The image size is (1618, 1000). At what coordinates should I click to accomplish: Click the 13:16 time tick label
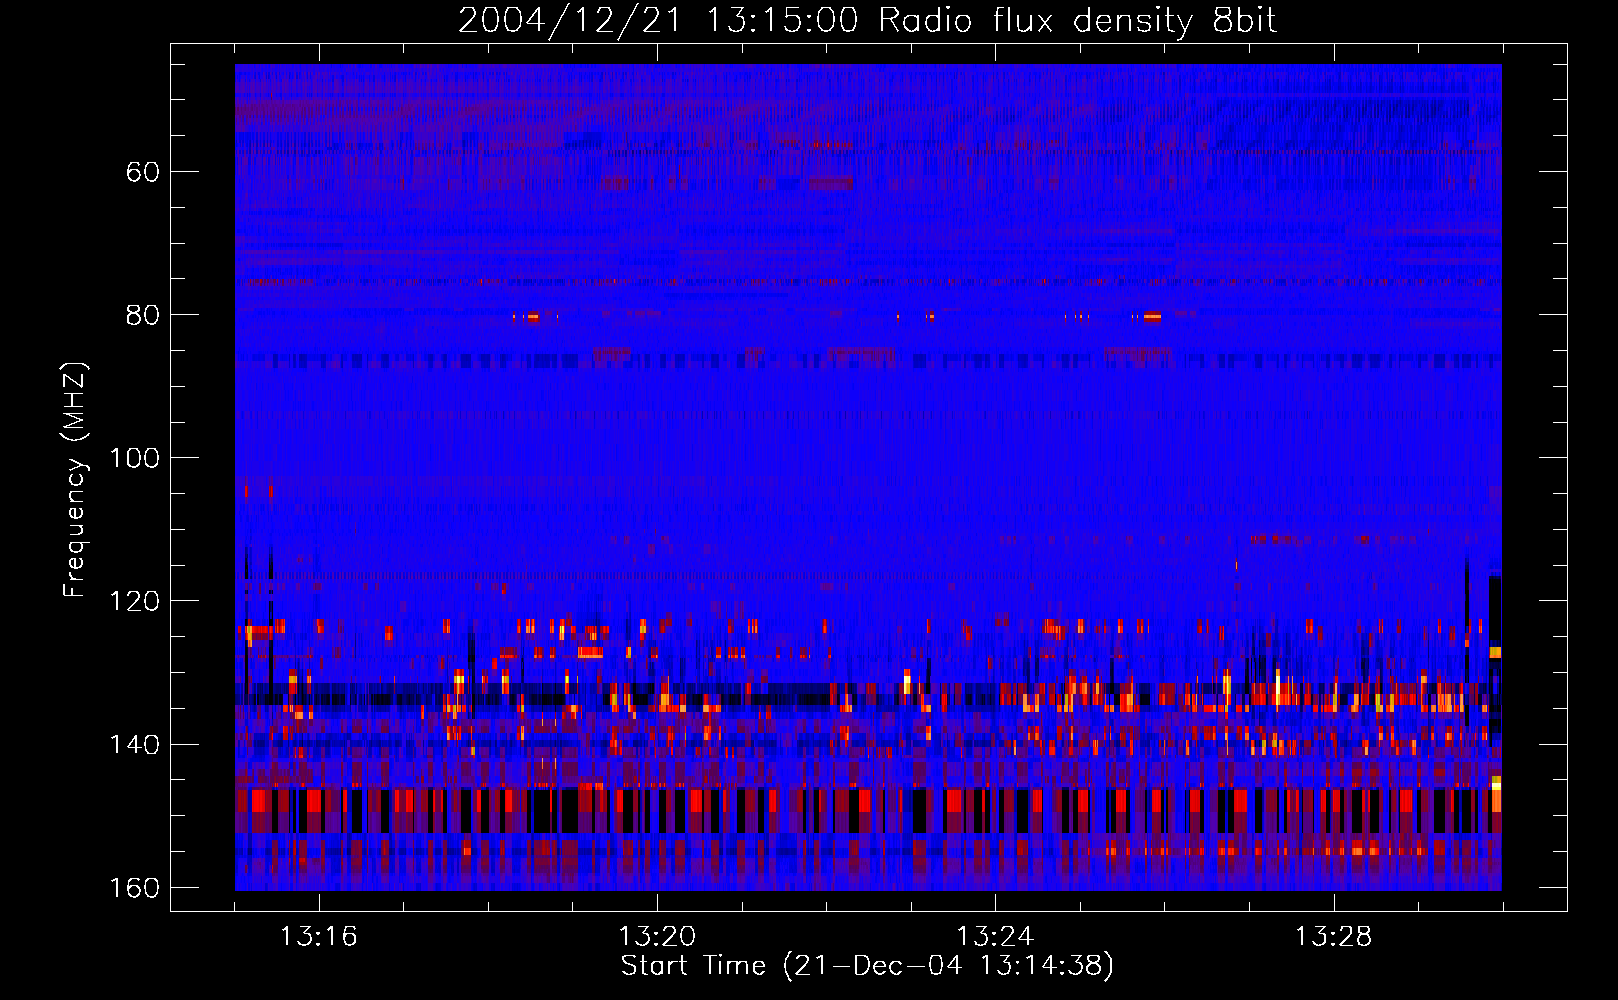coord(318,937)
